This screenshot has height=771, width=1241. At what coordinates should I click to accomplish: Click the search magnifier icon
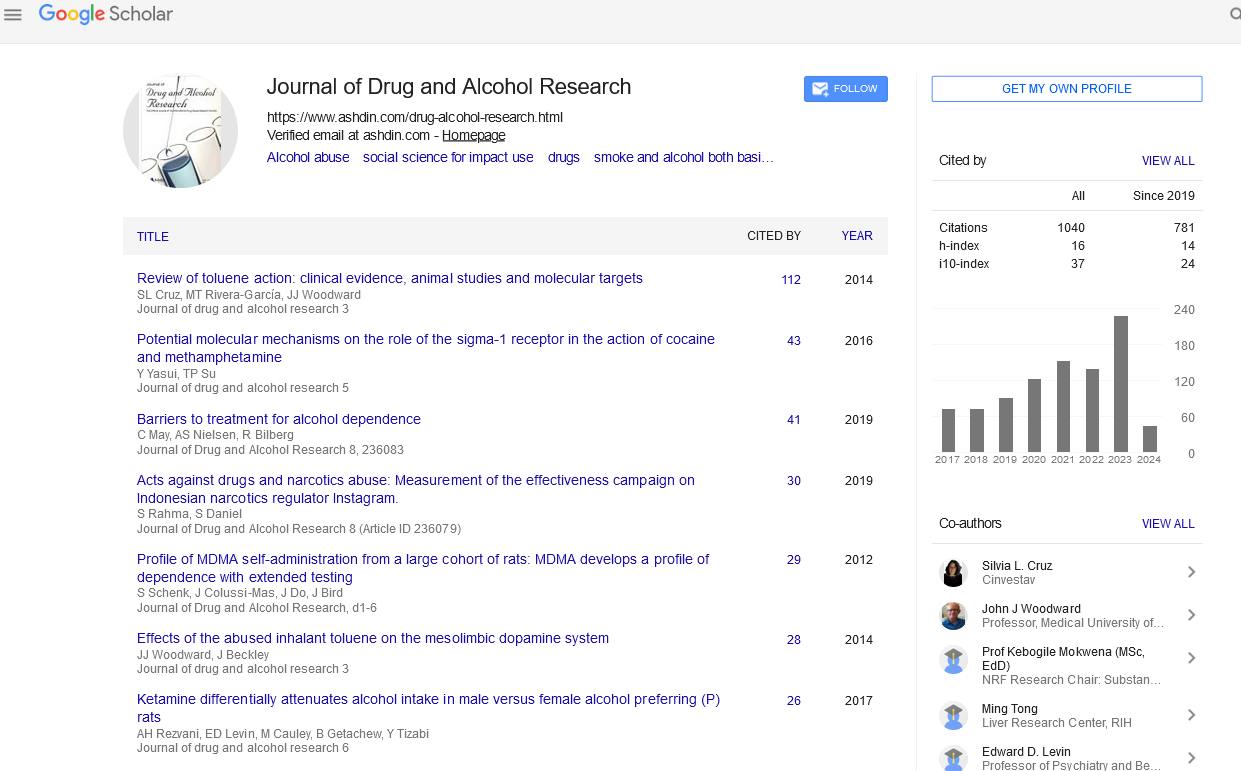[x=1234, y=15]
